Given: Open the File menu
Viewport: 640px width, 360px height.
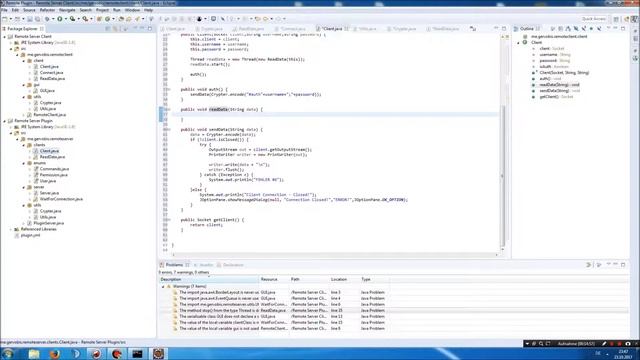Looking at the screenshot, I should (x=4, y=10).
